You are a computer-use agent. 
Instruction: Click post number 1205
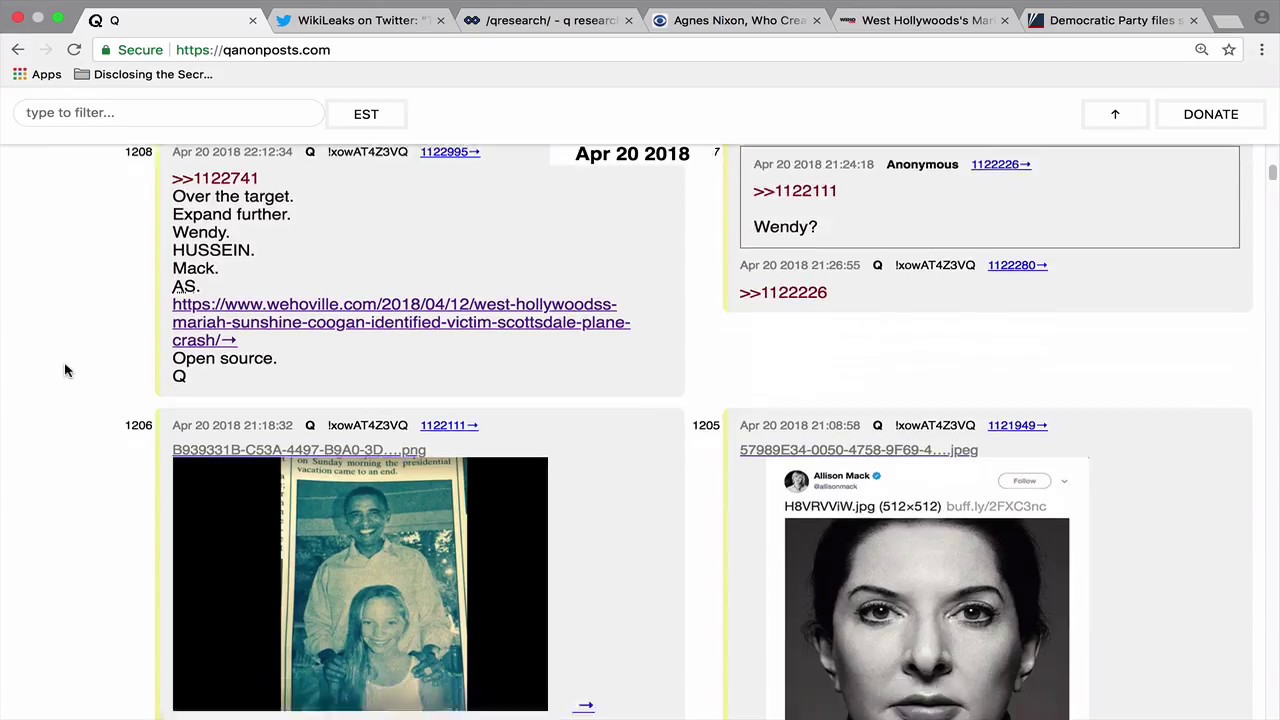point(706,425)
